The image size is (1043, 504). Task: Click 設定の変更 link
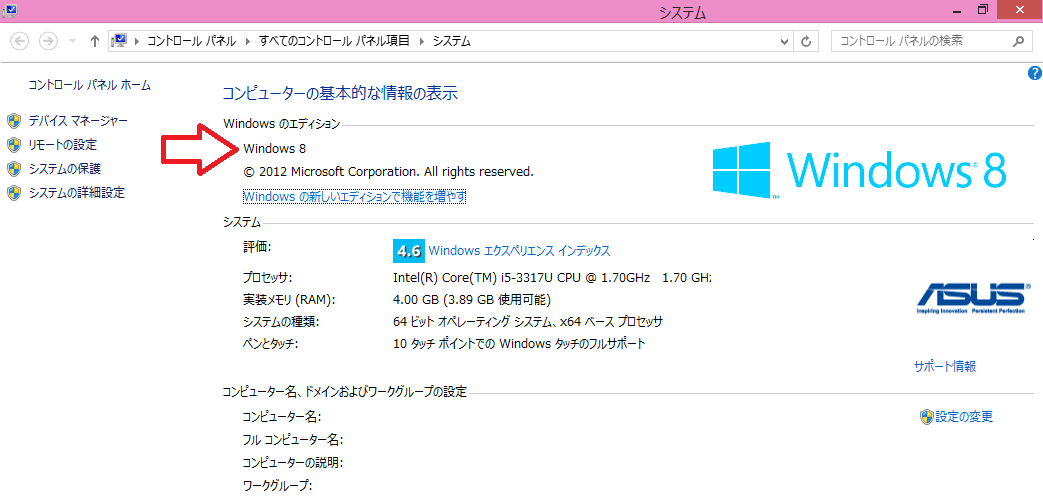[x=964, y=417]
